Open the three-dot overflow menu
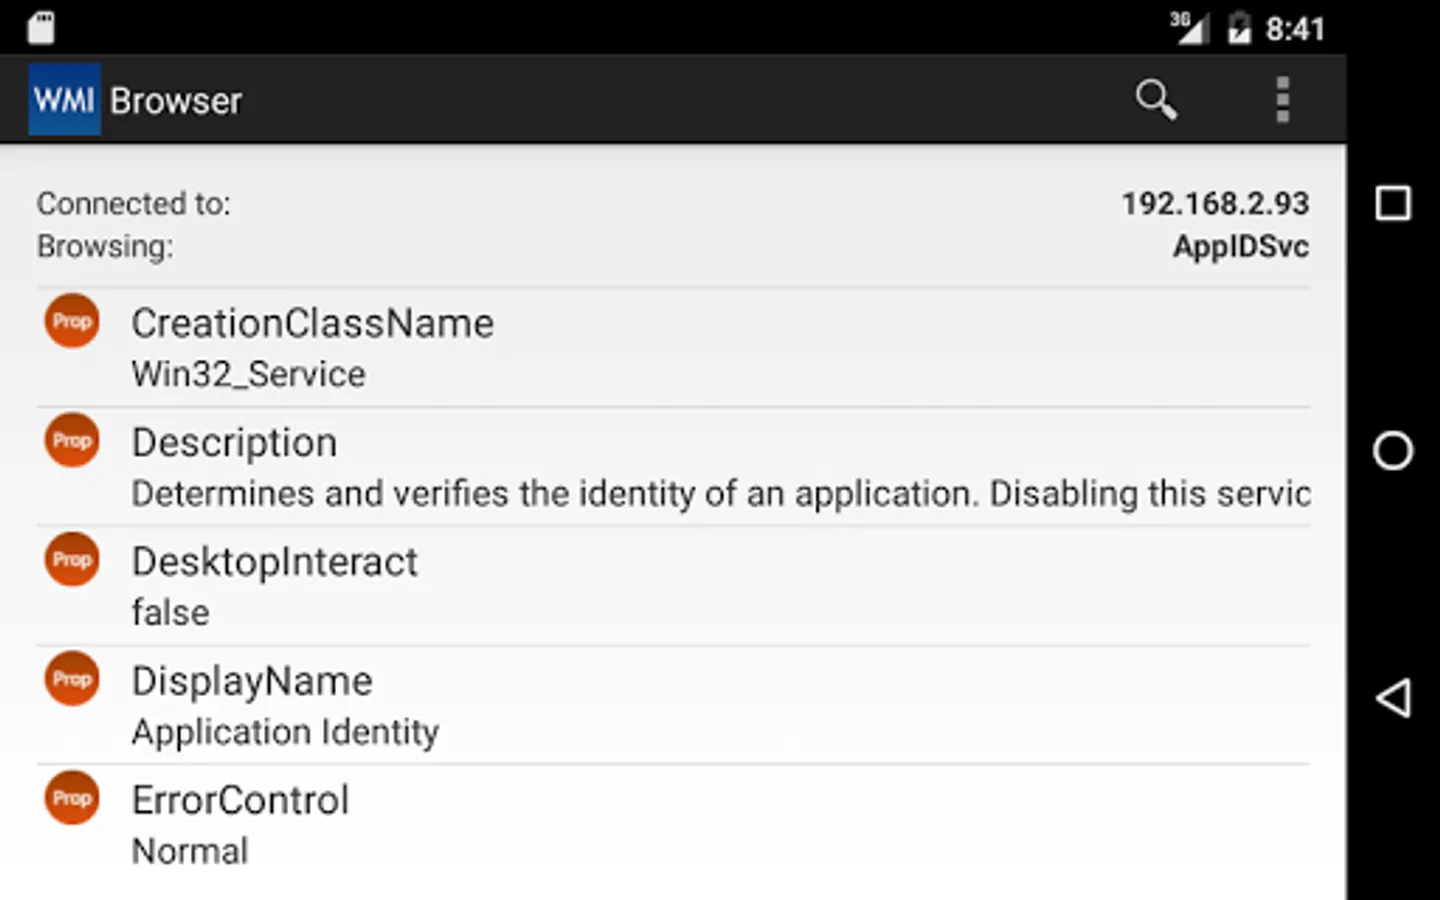 point(1283,100)
